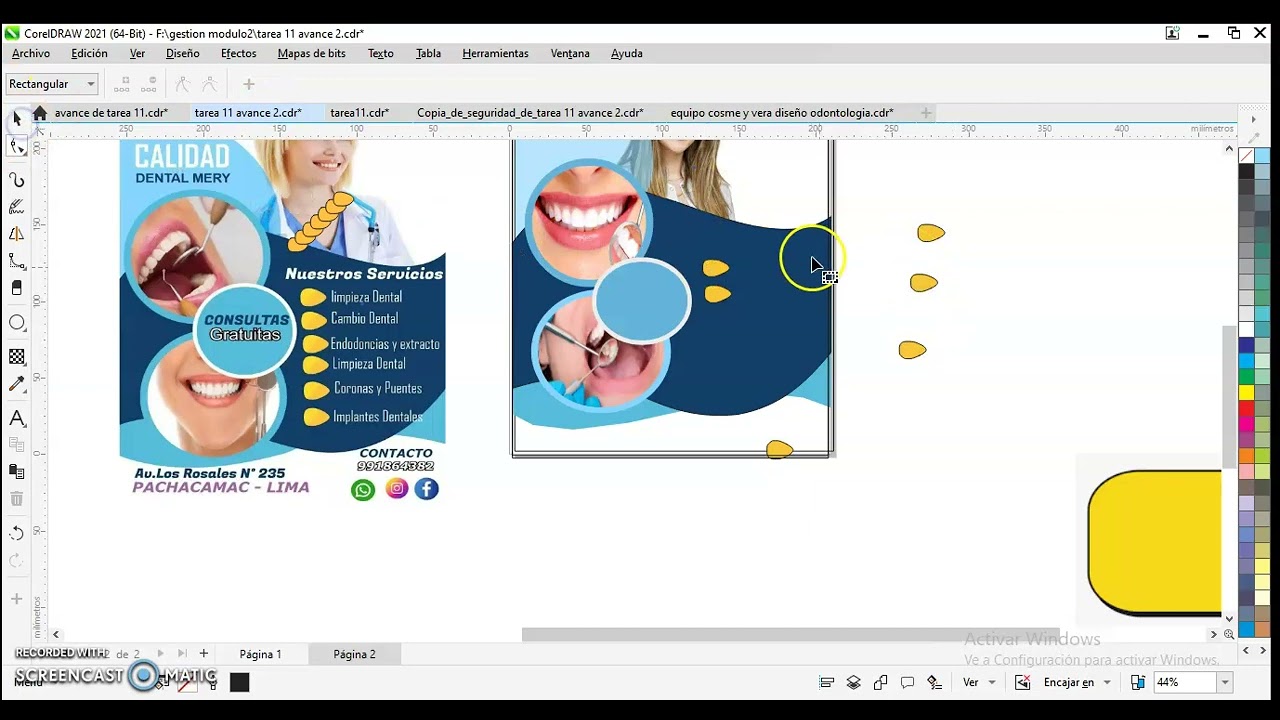This screenshot has width=1280, height=720.
Task: Click the snap off icon beside Encajar en
Action: click(1022, 682)
